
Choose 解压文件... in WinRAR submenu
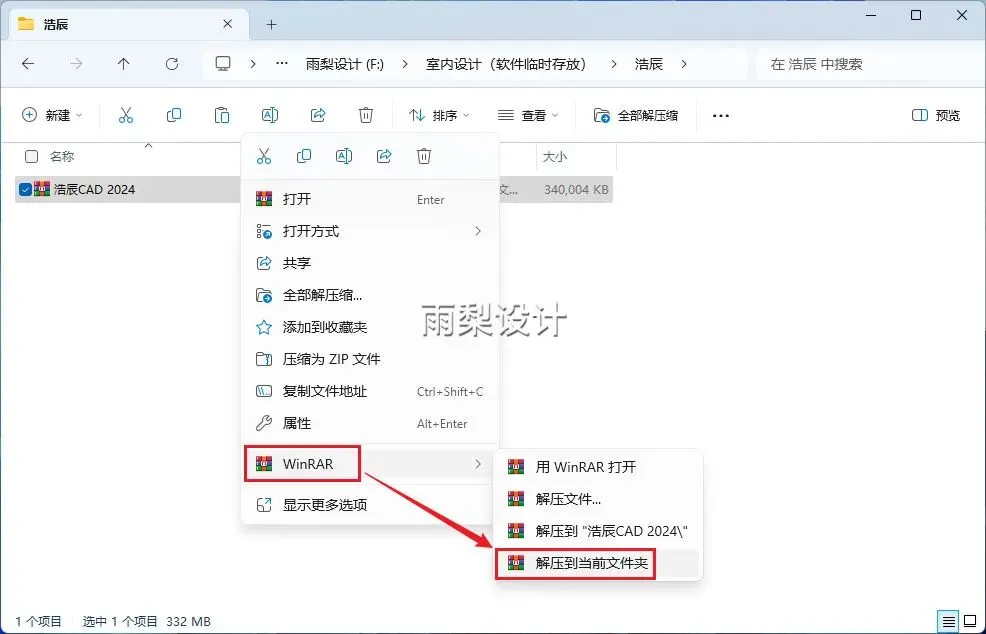point(599,499)
